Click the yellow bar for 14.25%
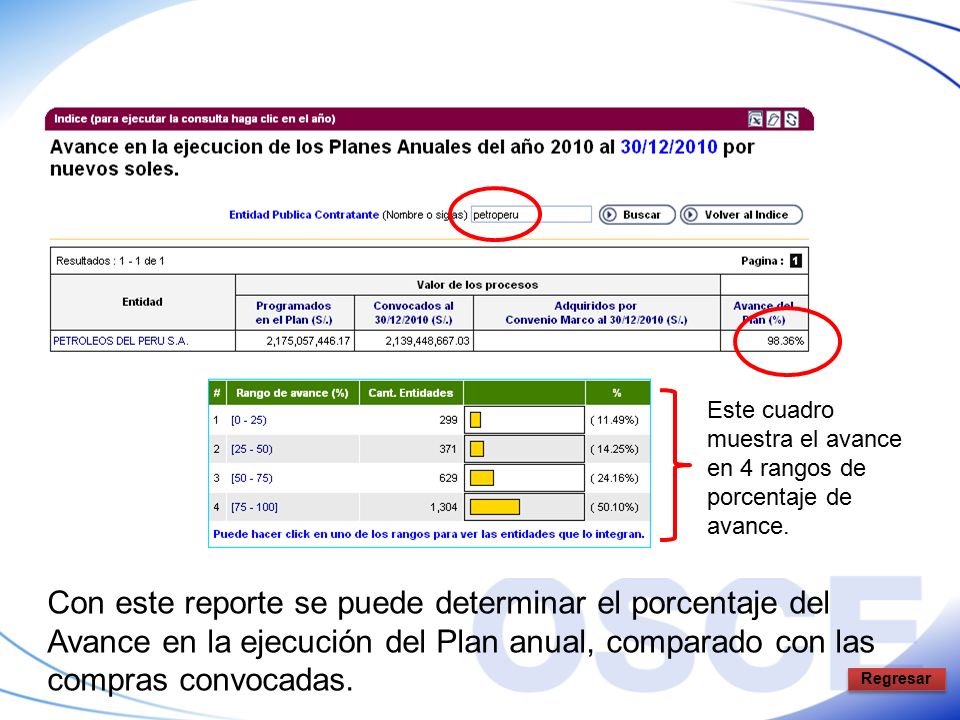This screenshot has width=960, height=720. [x=477, y=449]
